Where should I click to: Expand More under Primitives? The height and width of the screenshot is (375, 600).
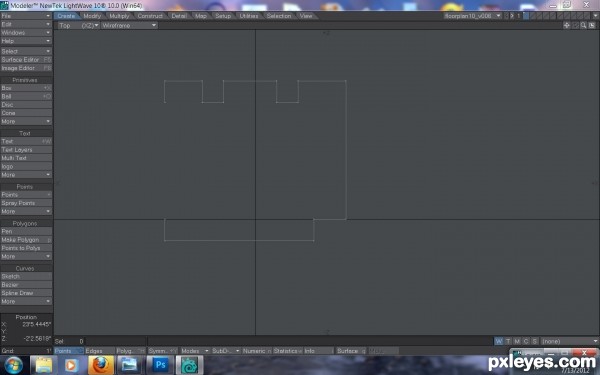tap(26, 121)
